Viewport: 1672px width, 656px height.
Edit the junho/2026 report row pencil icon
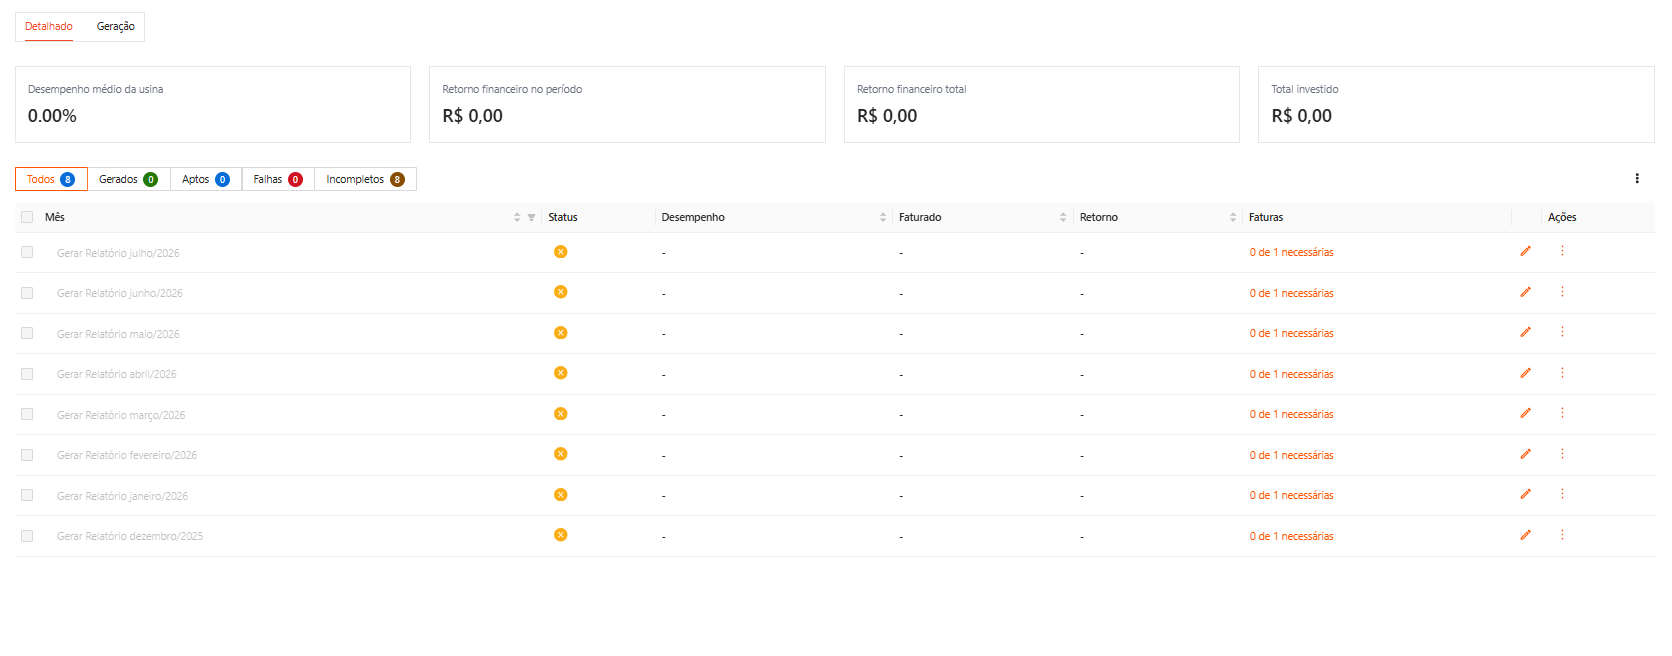click(1525, 292)
